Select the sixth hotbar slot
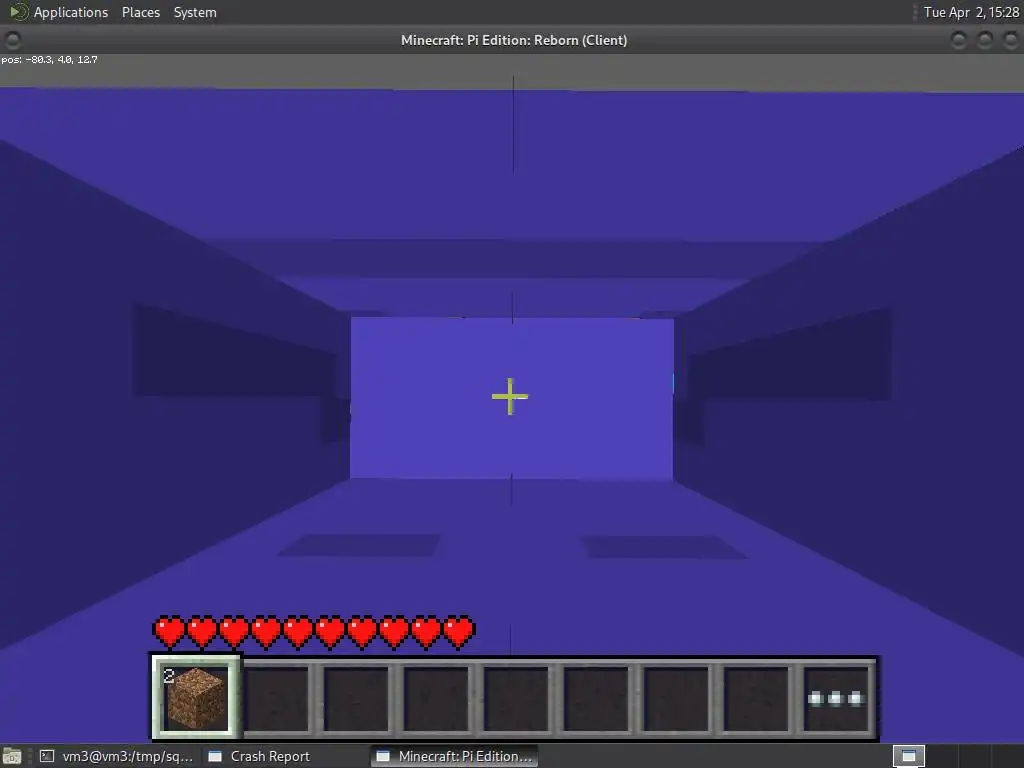Screen dimensions: 1024x768 click(596, 699)
